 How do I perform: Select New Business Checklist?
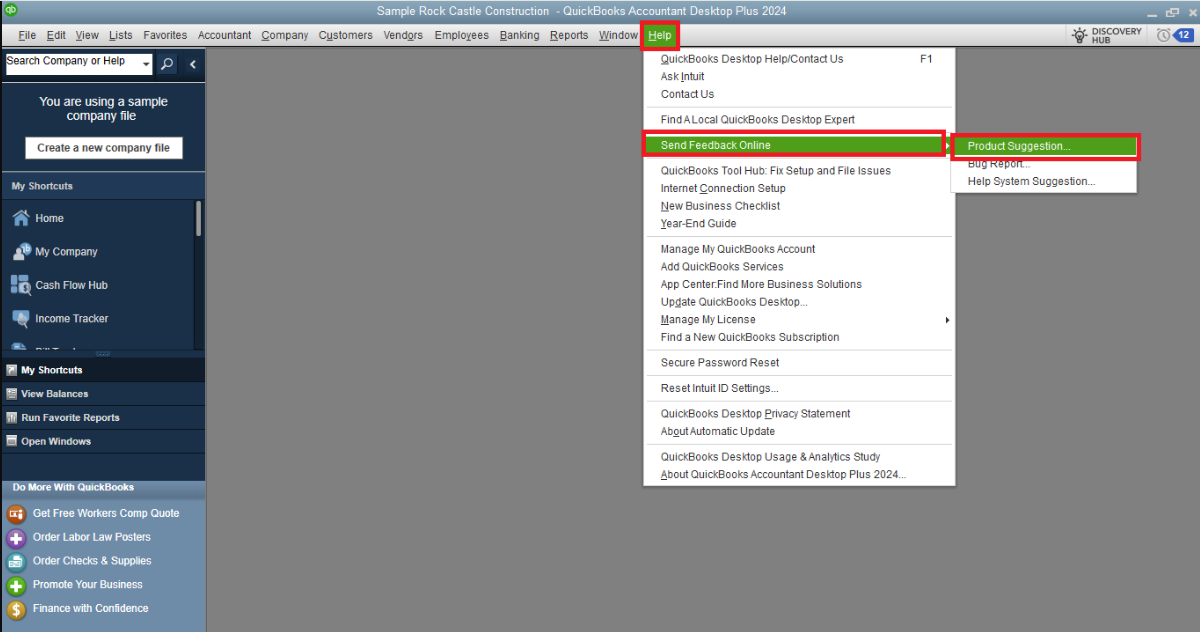(799, 206)
